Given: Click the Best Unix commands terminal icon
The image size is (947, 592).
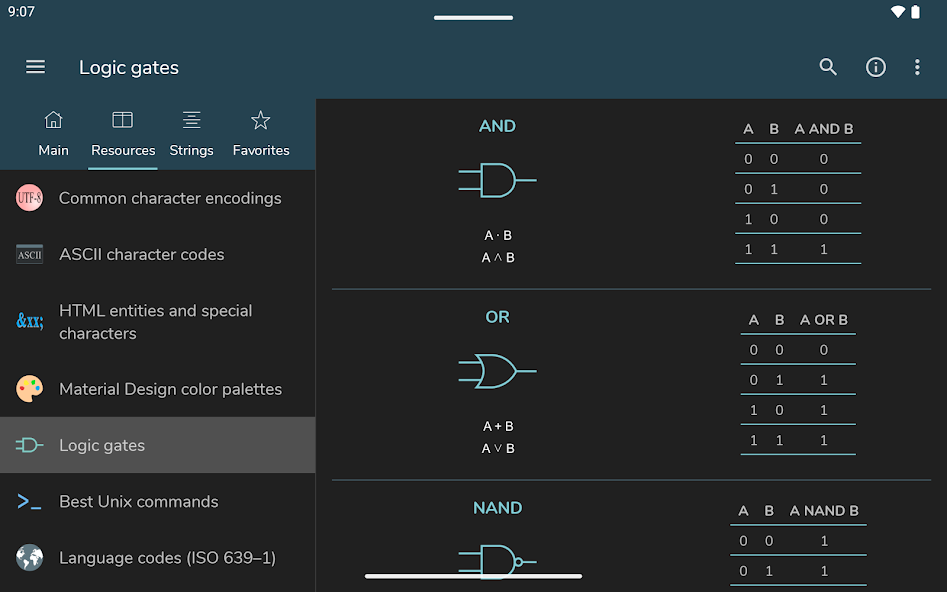Looking at the screenshot, I should point(29,501).
